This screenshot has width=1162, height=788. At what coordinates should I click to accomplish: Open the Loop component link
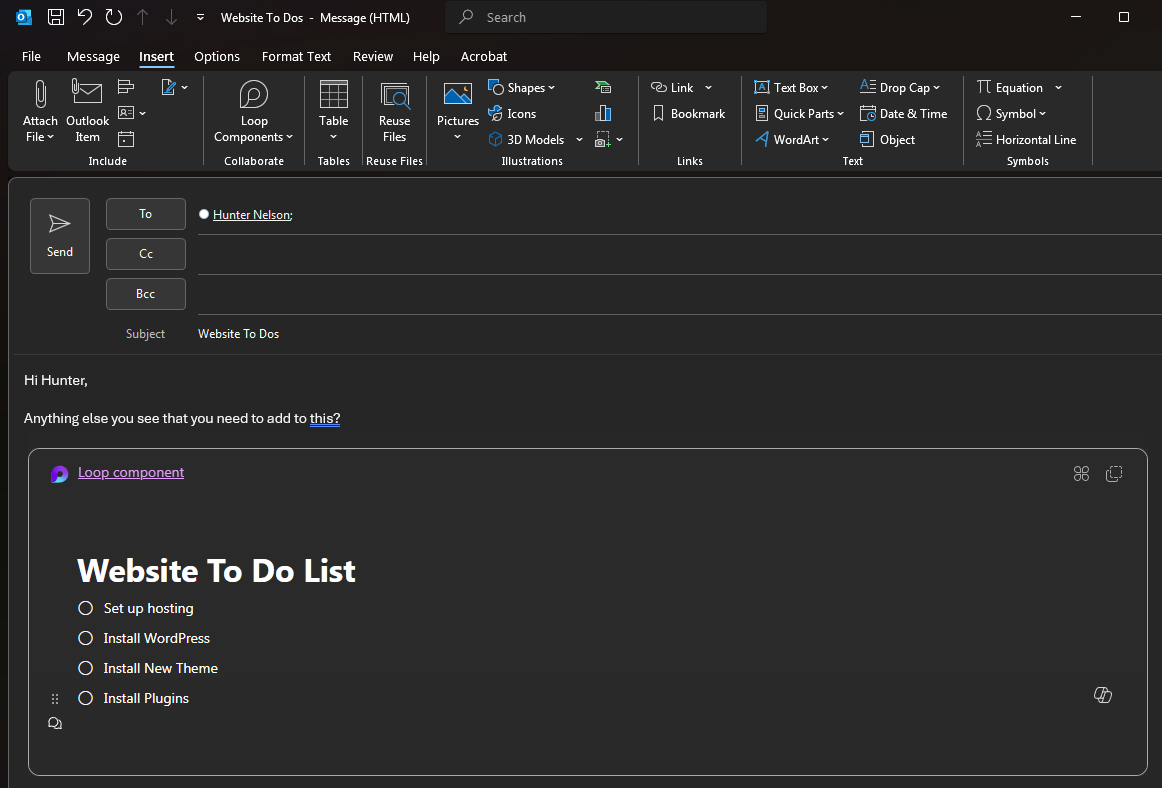click(131, 473)
